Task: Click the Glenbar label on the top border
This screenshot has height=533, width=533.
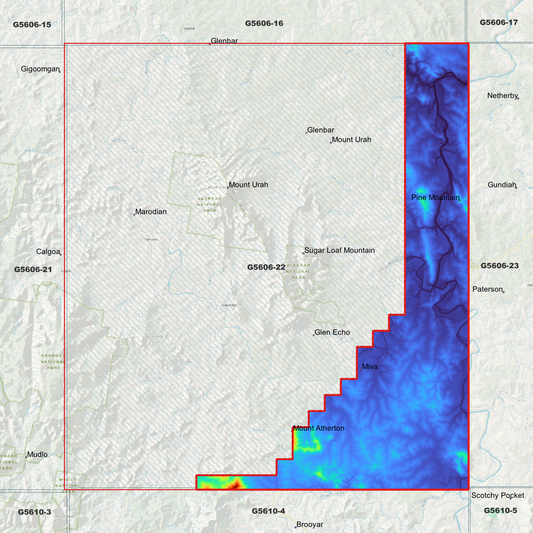Action: 224,41
